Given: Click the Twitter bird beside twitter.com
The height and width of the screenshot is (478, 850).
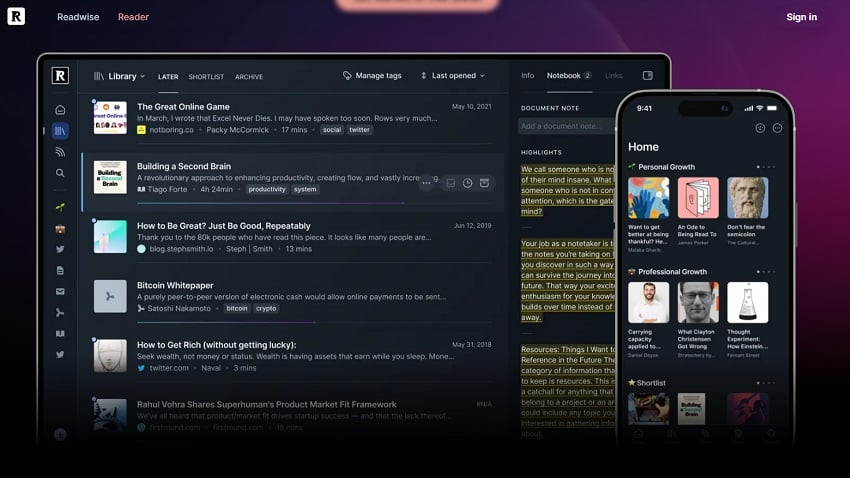Looking at the screenshot, I should click(141, 368).
